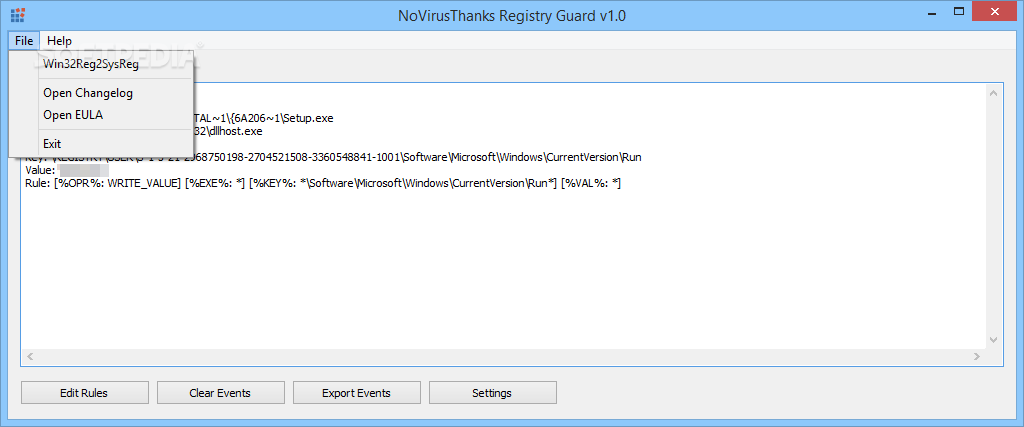Click the Edit Rules button
1024x427 pixels.
pyautogui.click(x=84, y=393)
